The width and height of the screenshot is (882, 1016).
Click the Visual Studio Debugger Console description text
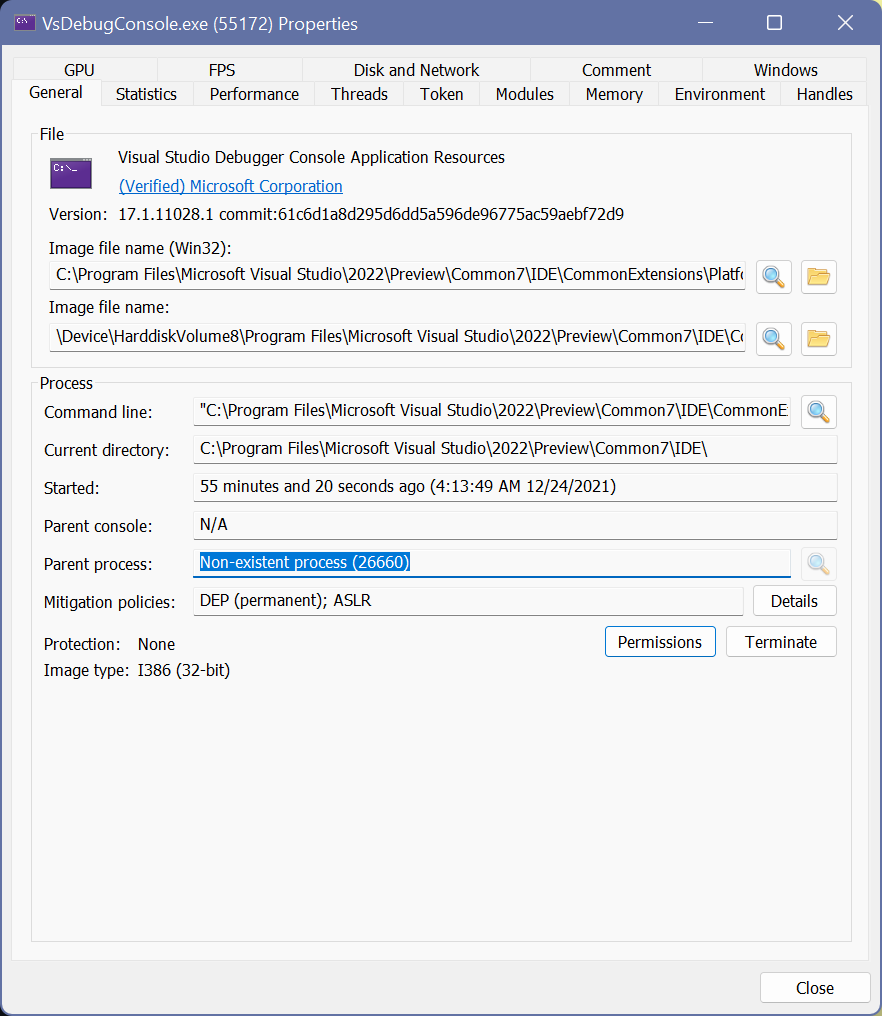tap(311, 157)
